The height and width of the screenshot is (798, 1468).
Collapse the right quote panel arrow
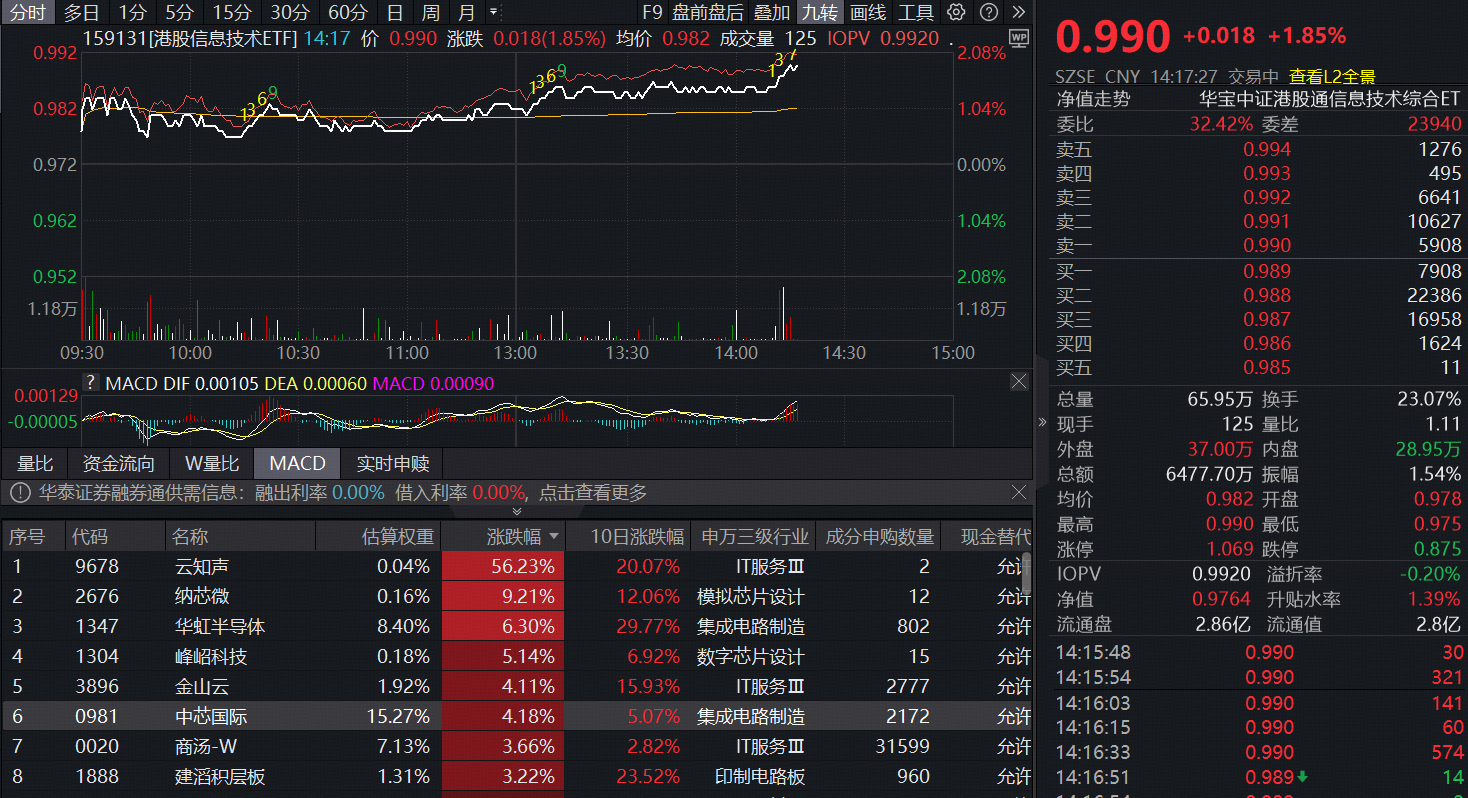click(x=1042, y=422)
